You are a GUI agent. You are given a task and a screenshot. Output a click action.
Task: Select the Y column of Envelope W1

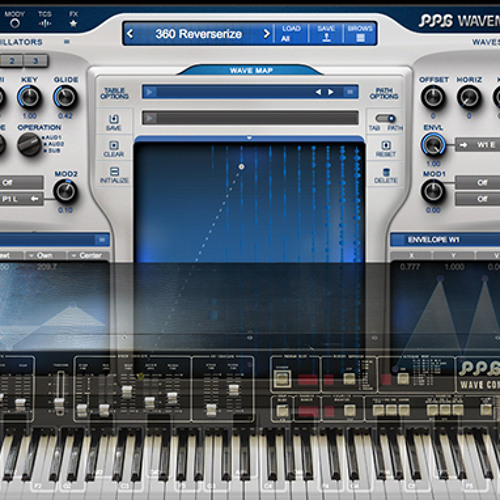(x=454, y=256)
